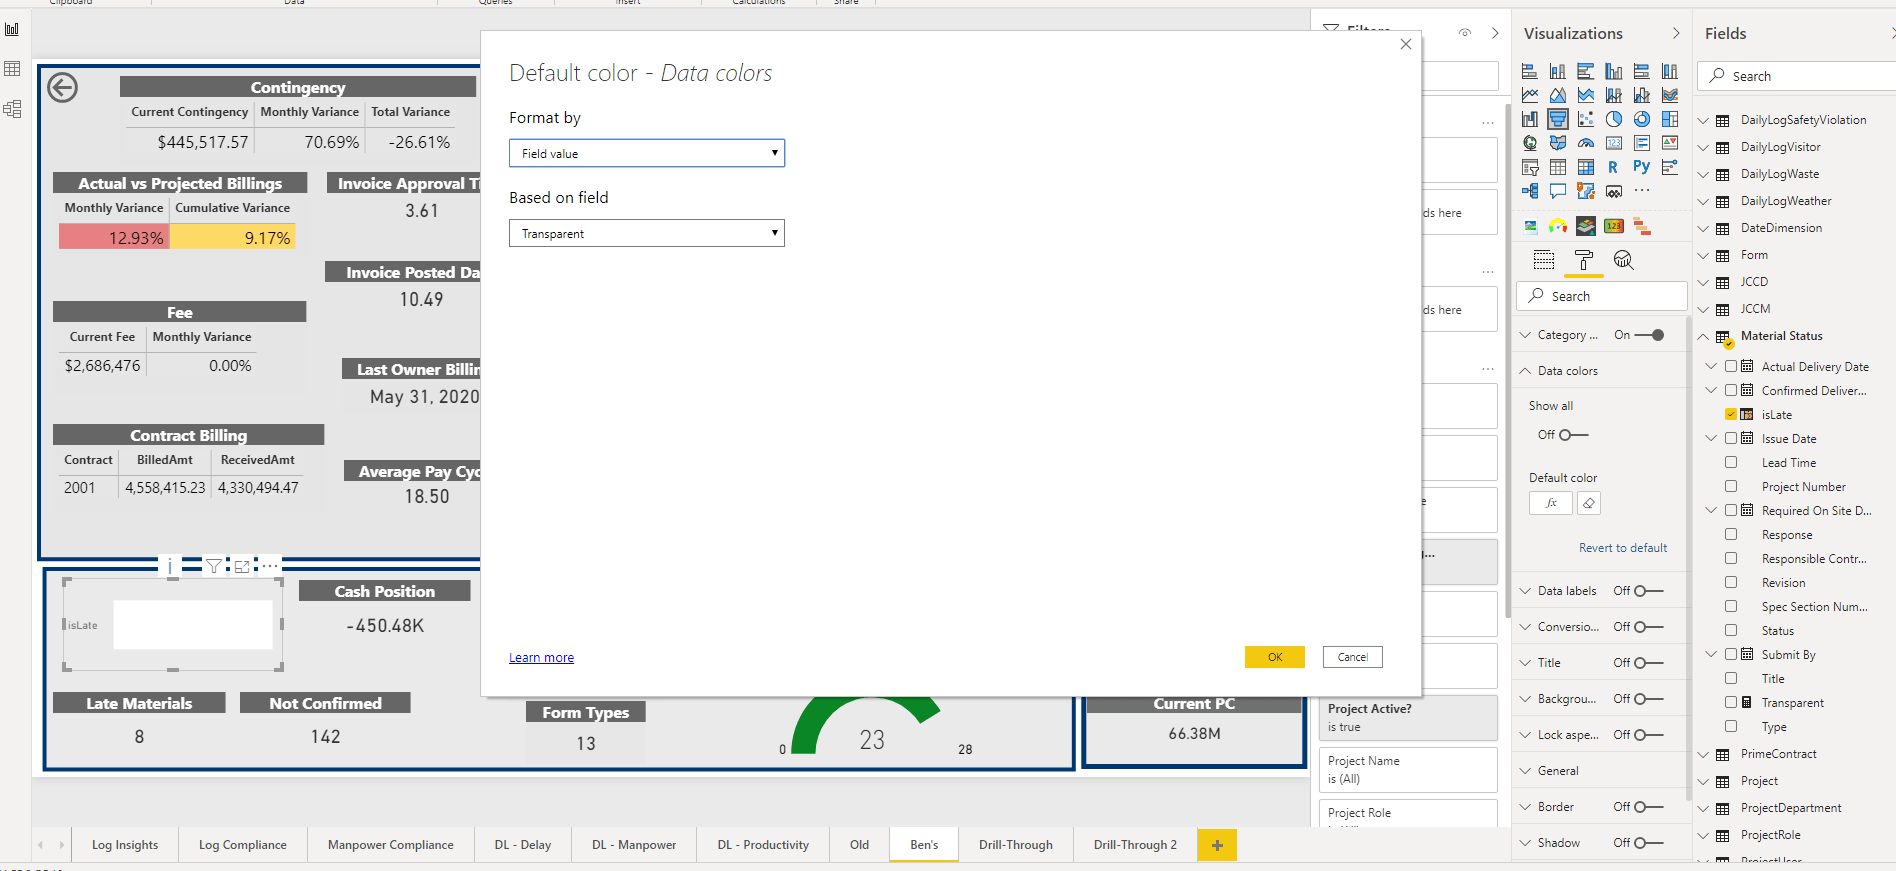Close the Default color dialog
Image resolution: width=1896 pixels, height=871 pixels.
(x=1406, y=44)
